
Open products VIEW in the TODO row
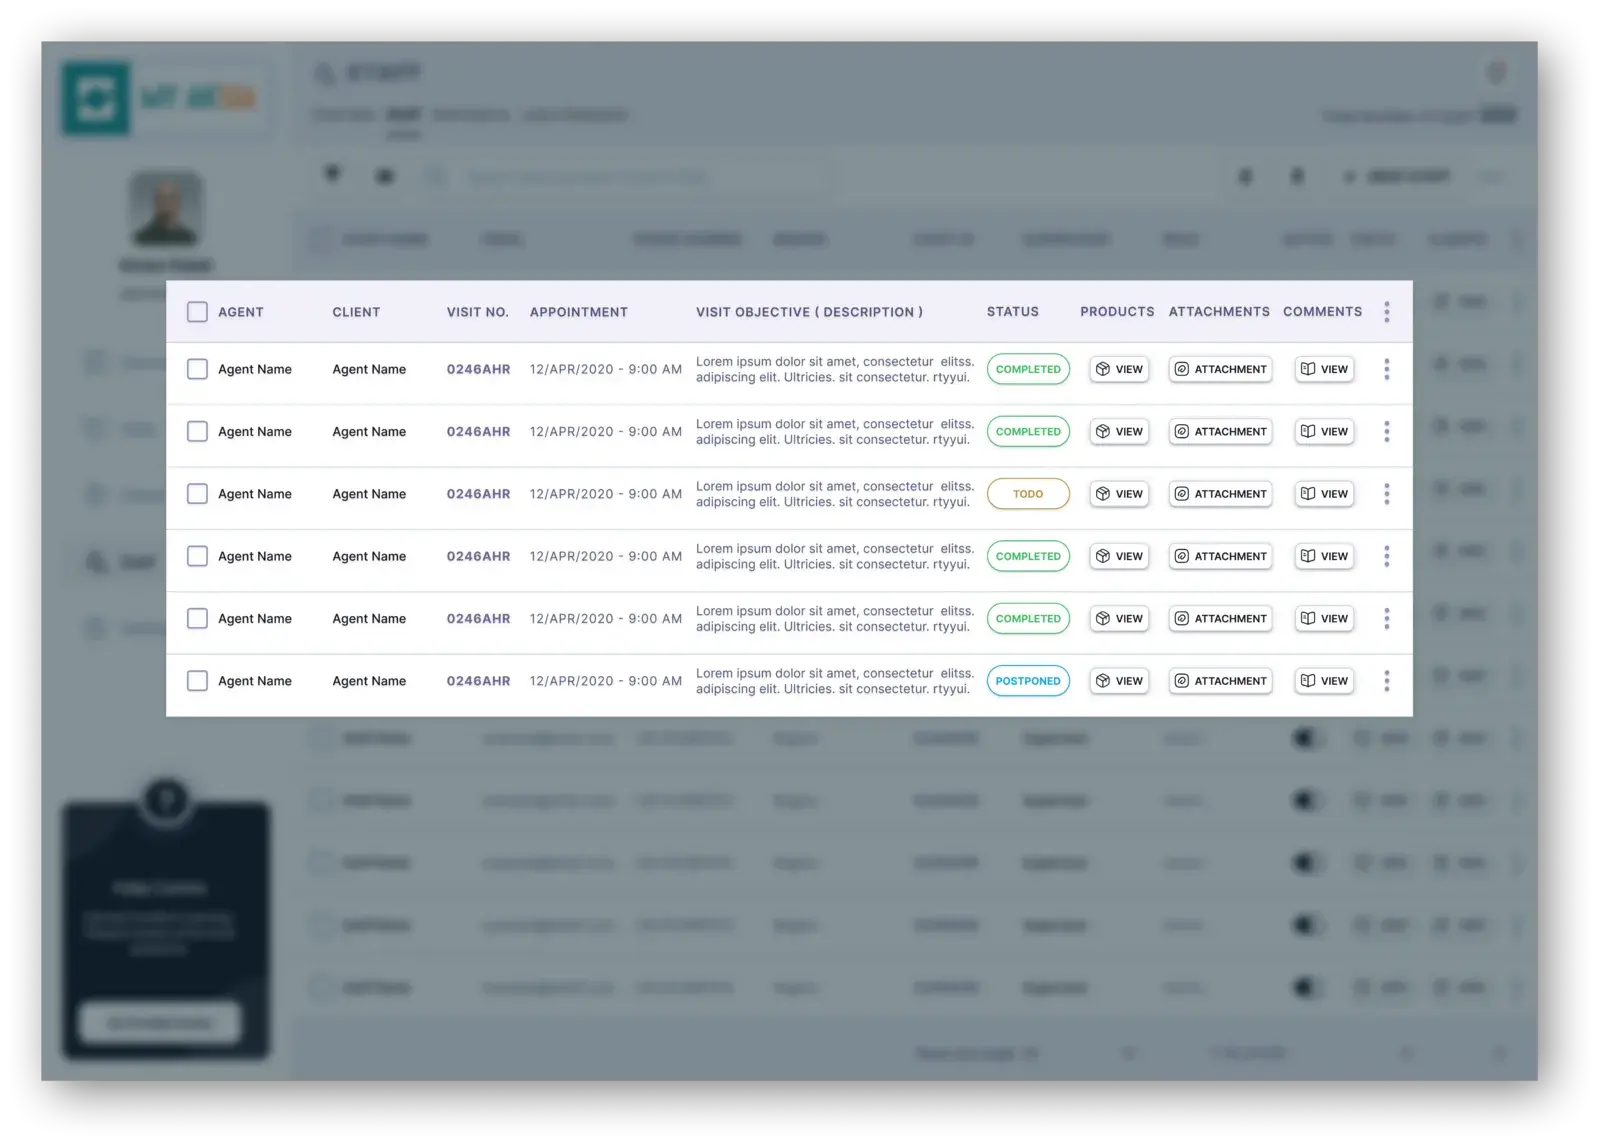[1119, 494]
